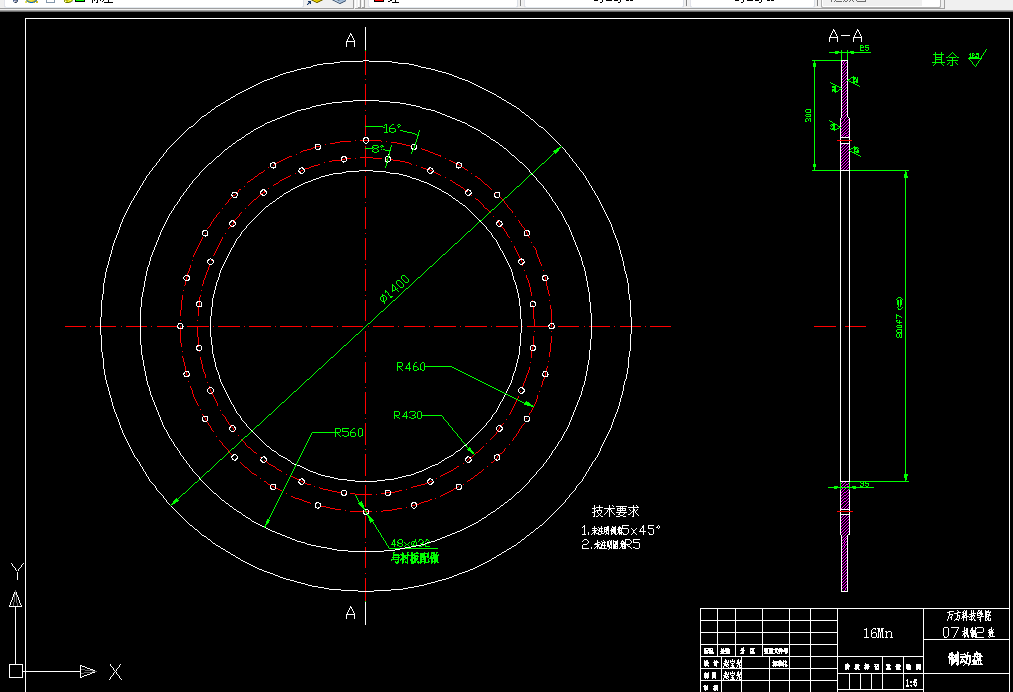
Task: Select the section letter A above the disc
Action: tap(350, 41)
